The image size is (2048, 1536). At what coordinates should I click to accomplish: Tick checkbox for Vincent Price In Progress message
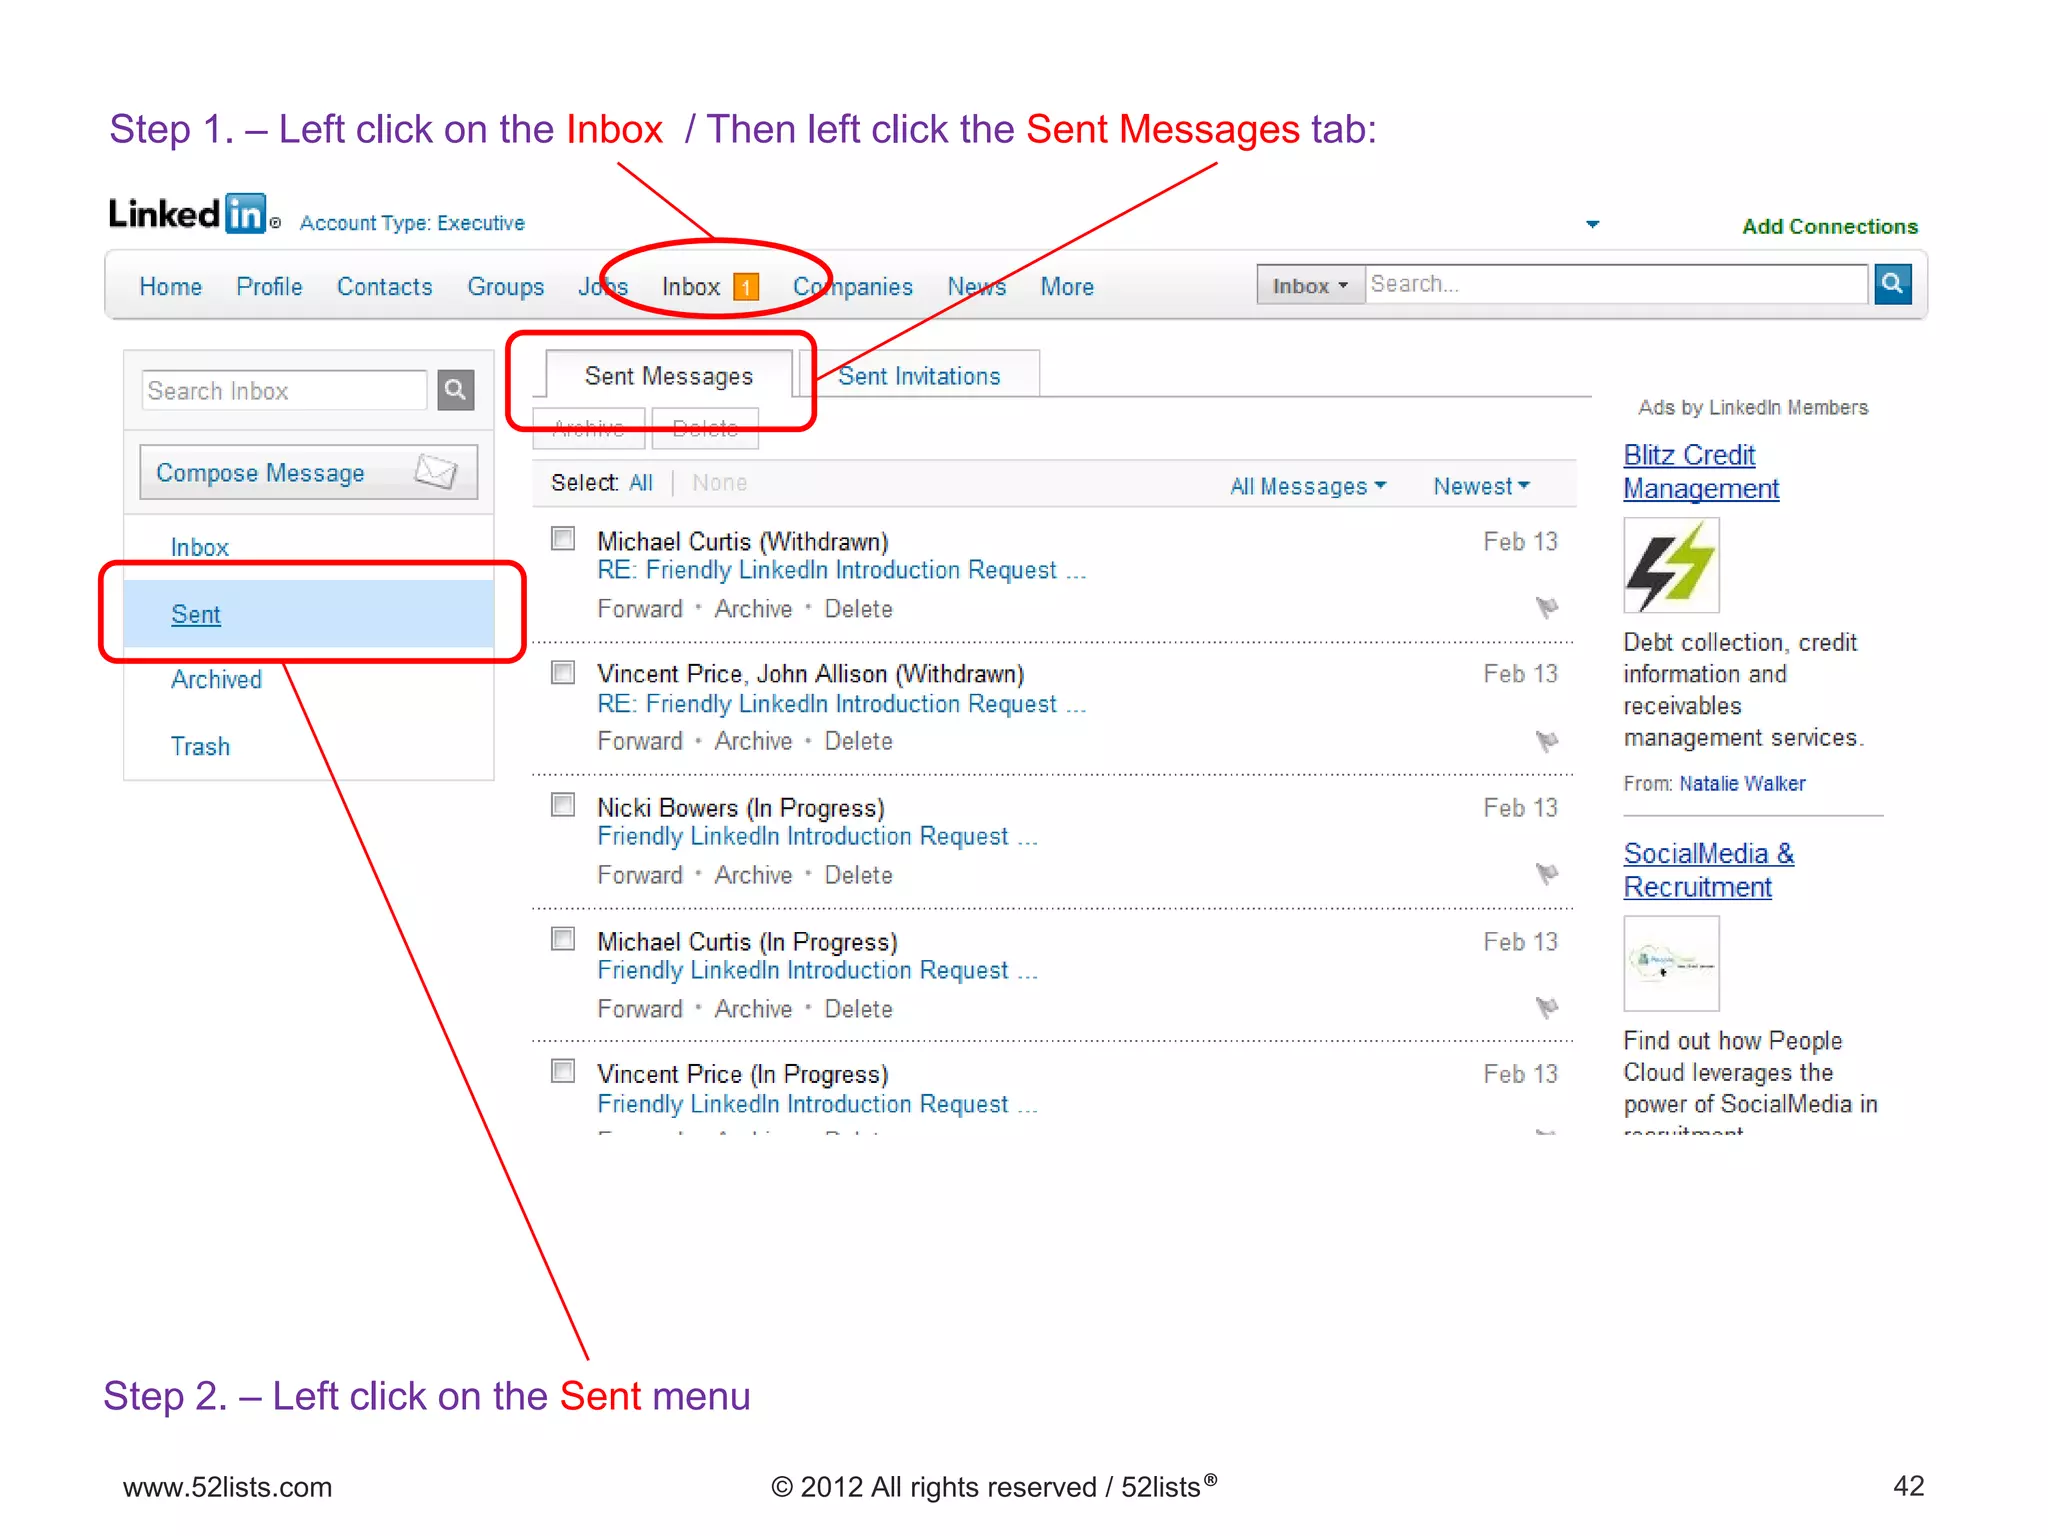(x=563, y=1072)
